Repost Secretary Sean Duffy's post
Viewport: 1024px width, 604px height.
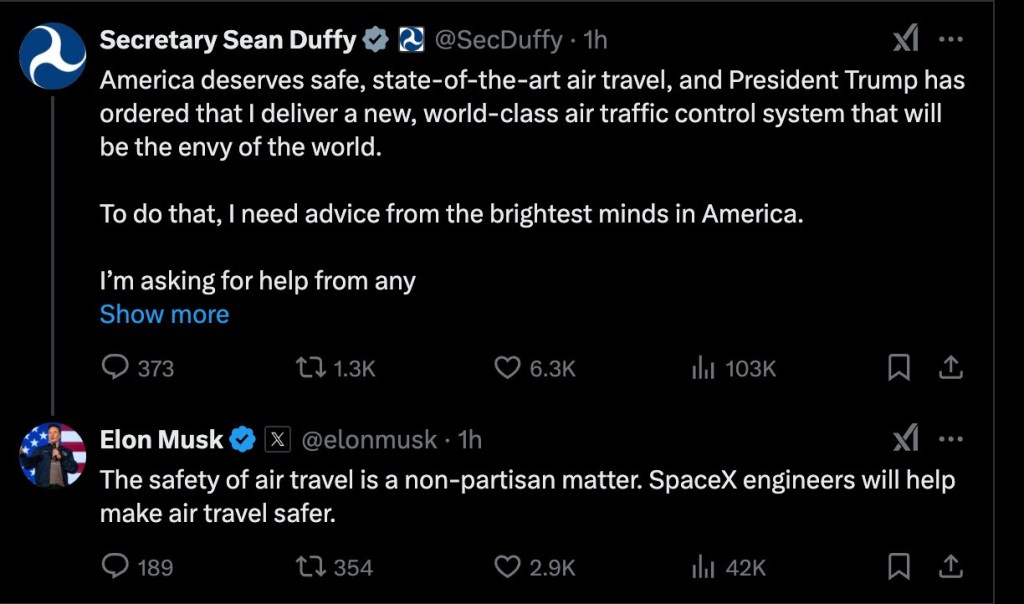click(311, 368)
